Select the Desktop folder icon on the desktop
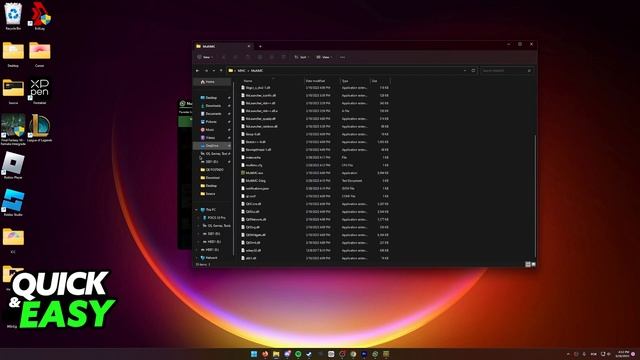This screenshot has width=640, height=360. (13, 54)
